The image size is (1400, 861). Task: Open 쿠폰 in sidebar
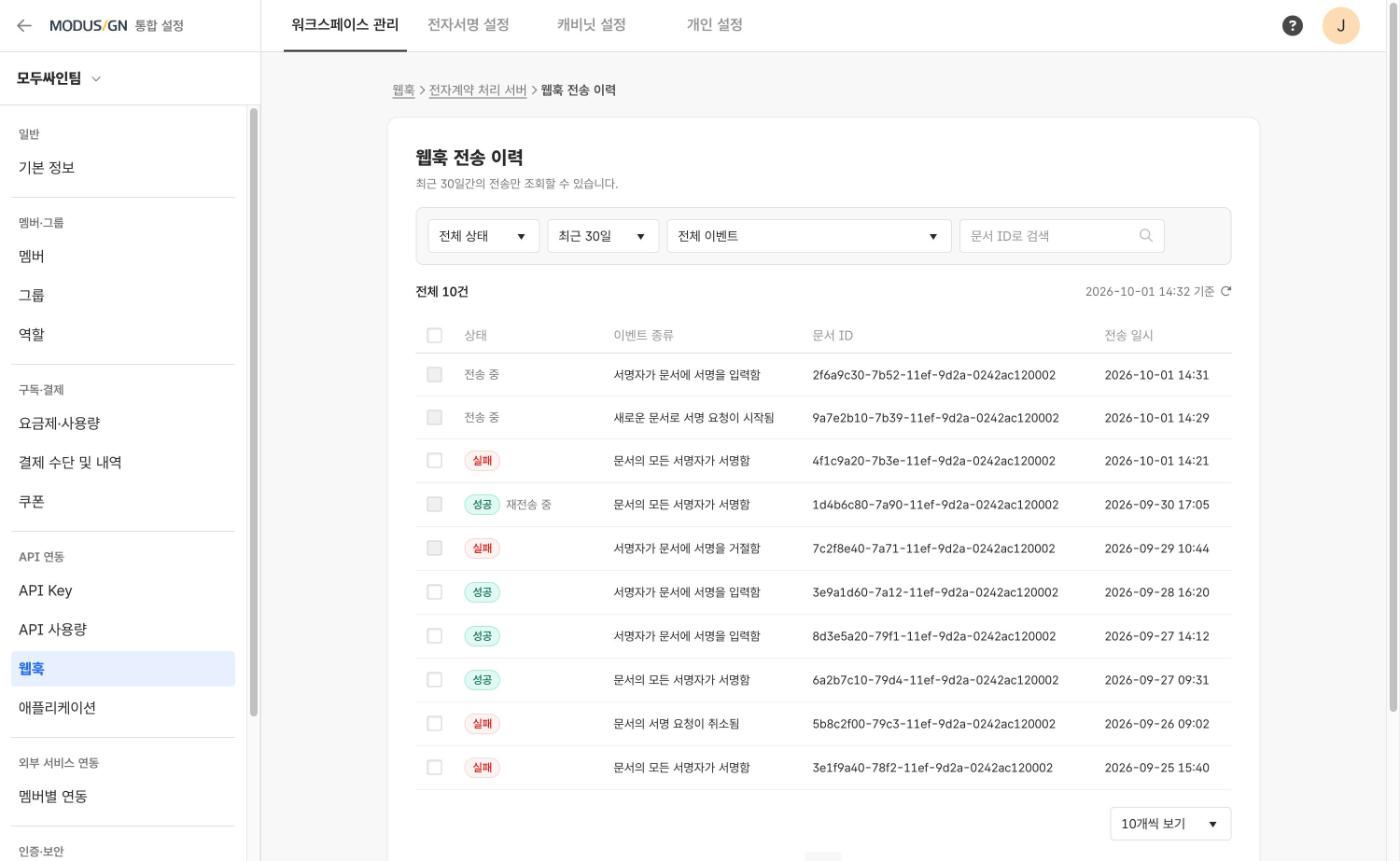123,502
